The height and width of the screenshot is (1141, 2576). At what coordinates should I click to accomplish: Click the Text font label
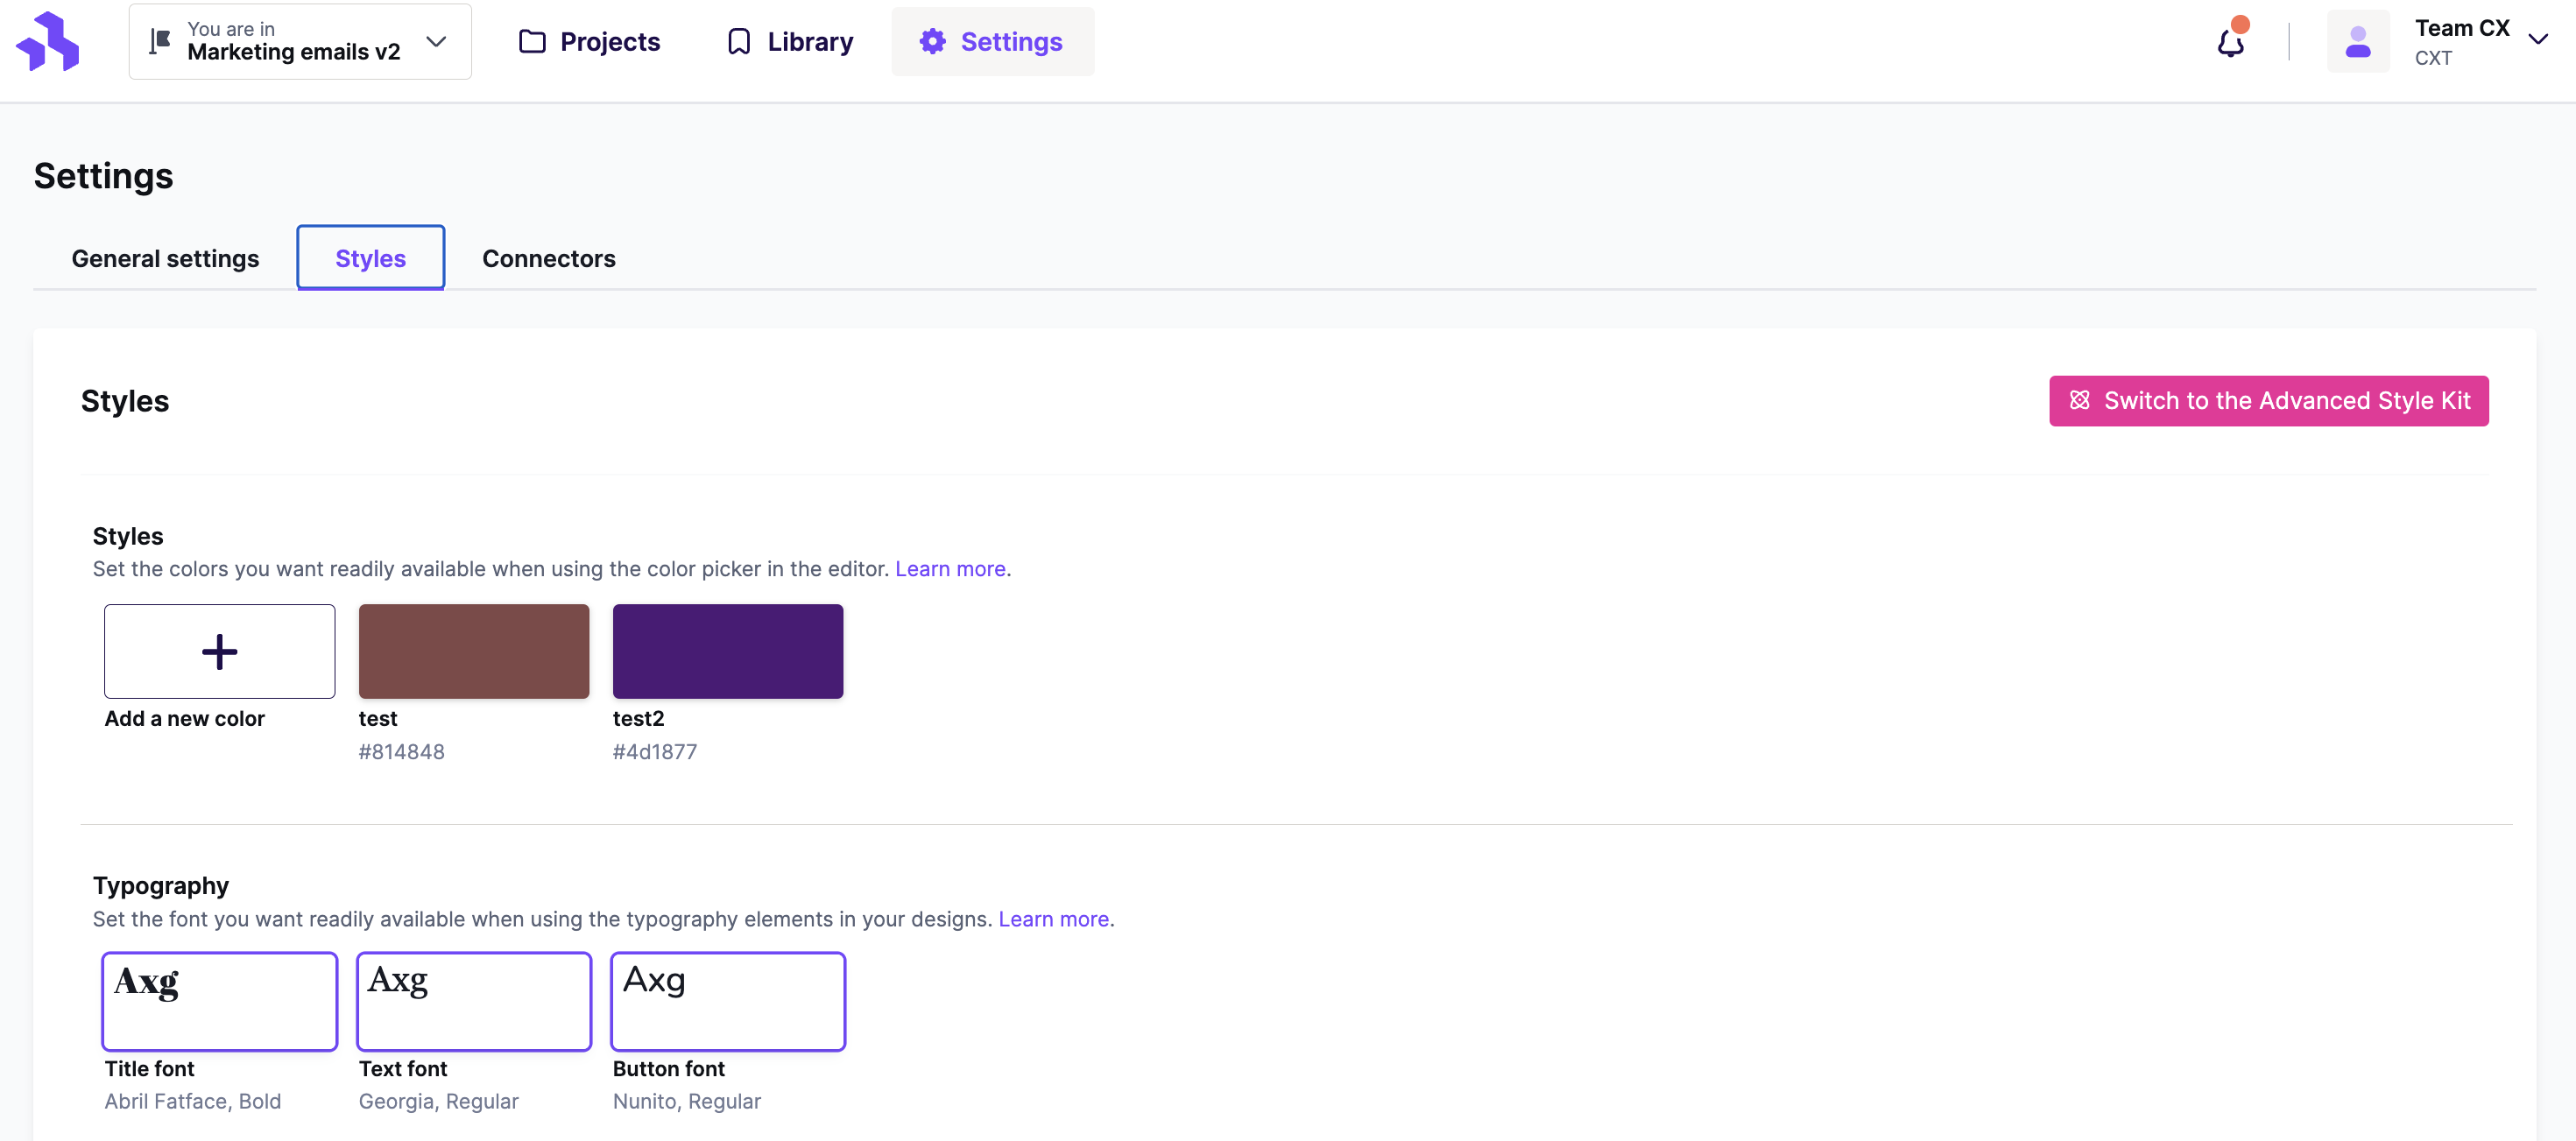(403, 1068)
